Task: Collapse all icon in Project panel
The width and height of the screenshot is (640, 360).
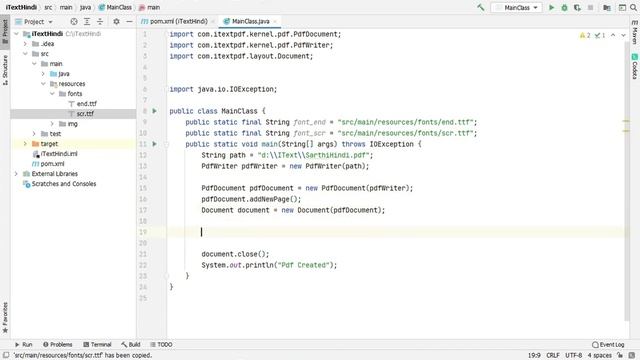Action: pos(100,21)
